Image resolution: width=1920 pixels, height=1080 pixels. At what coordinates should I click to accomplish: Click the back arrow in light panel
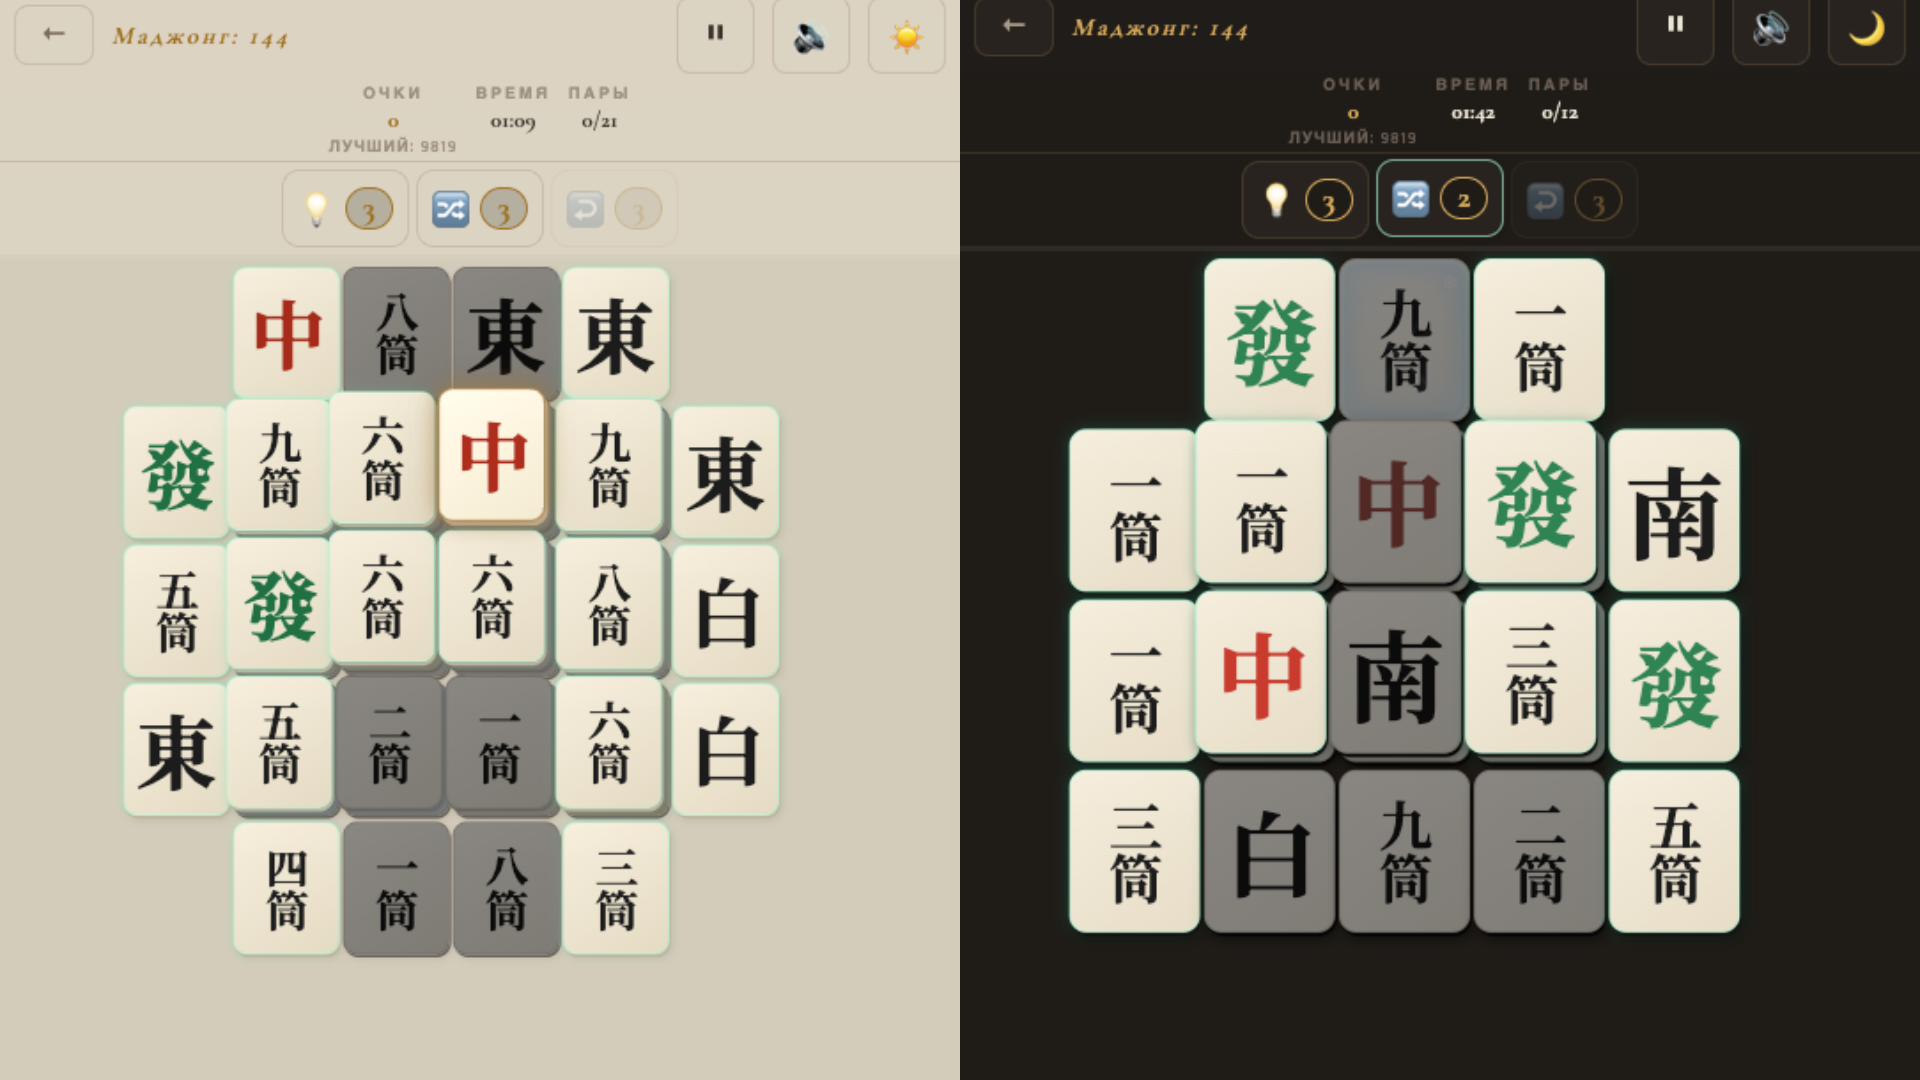(x=54, y=34)
